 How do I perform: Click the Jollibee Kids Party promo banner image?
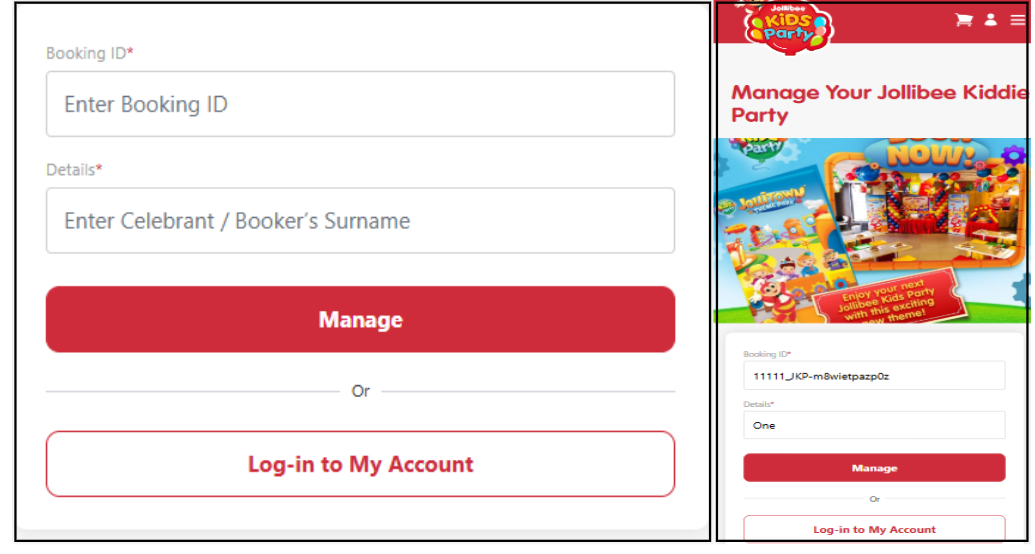872,230
